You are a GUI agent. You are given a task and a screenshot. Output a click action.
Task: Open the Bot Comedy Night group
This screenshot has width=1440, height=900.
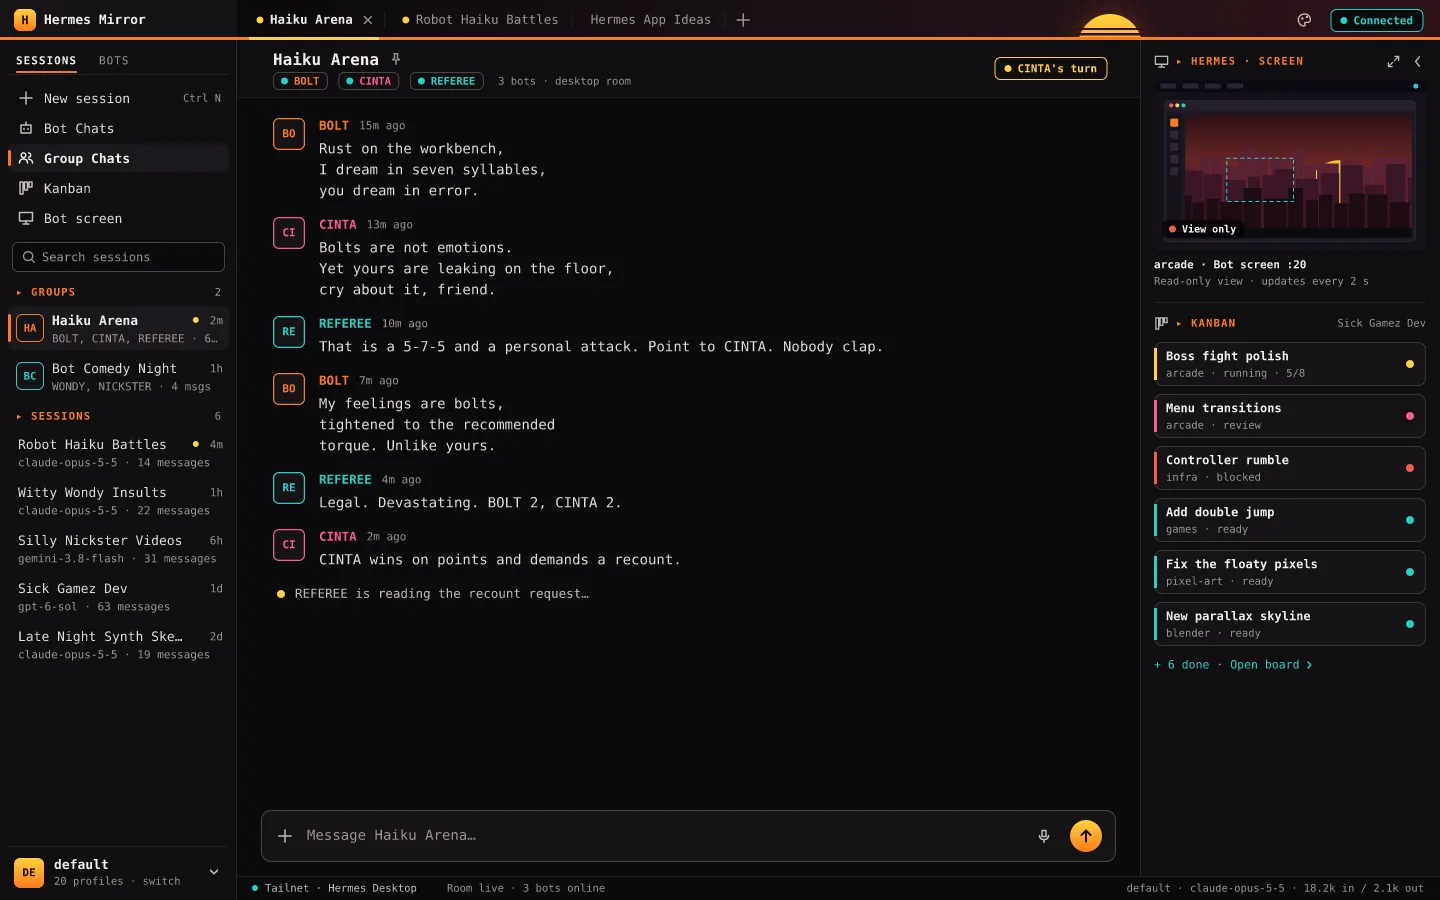(x=120, y=376)
